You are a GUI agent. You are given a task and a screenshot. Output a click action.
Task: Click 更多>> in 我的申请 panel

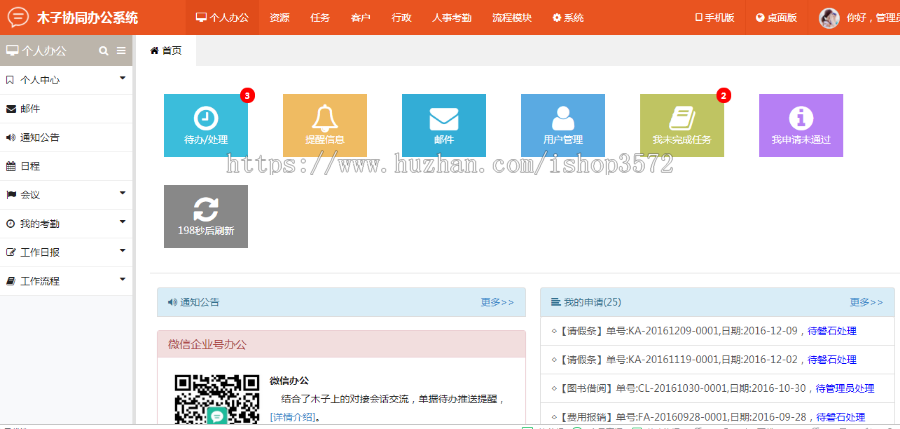866,302
